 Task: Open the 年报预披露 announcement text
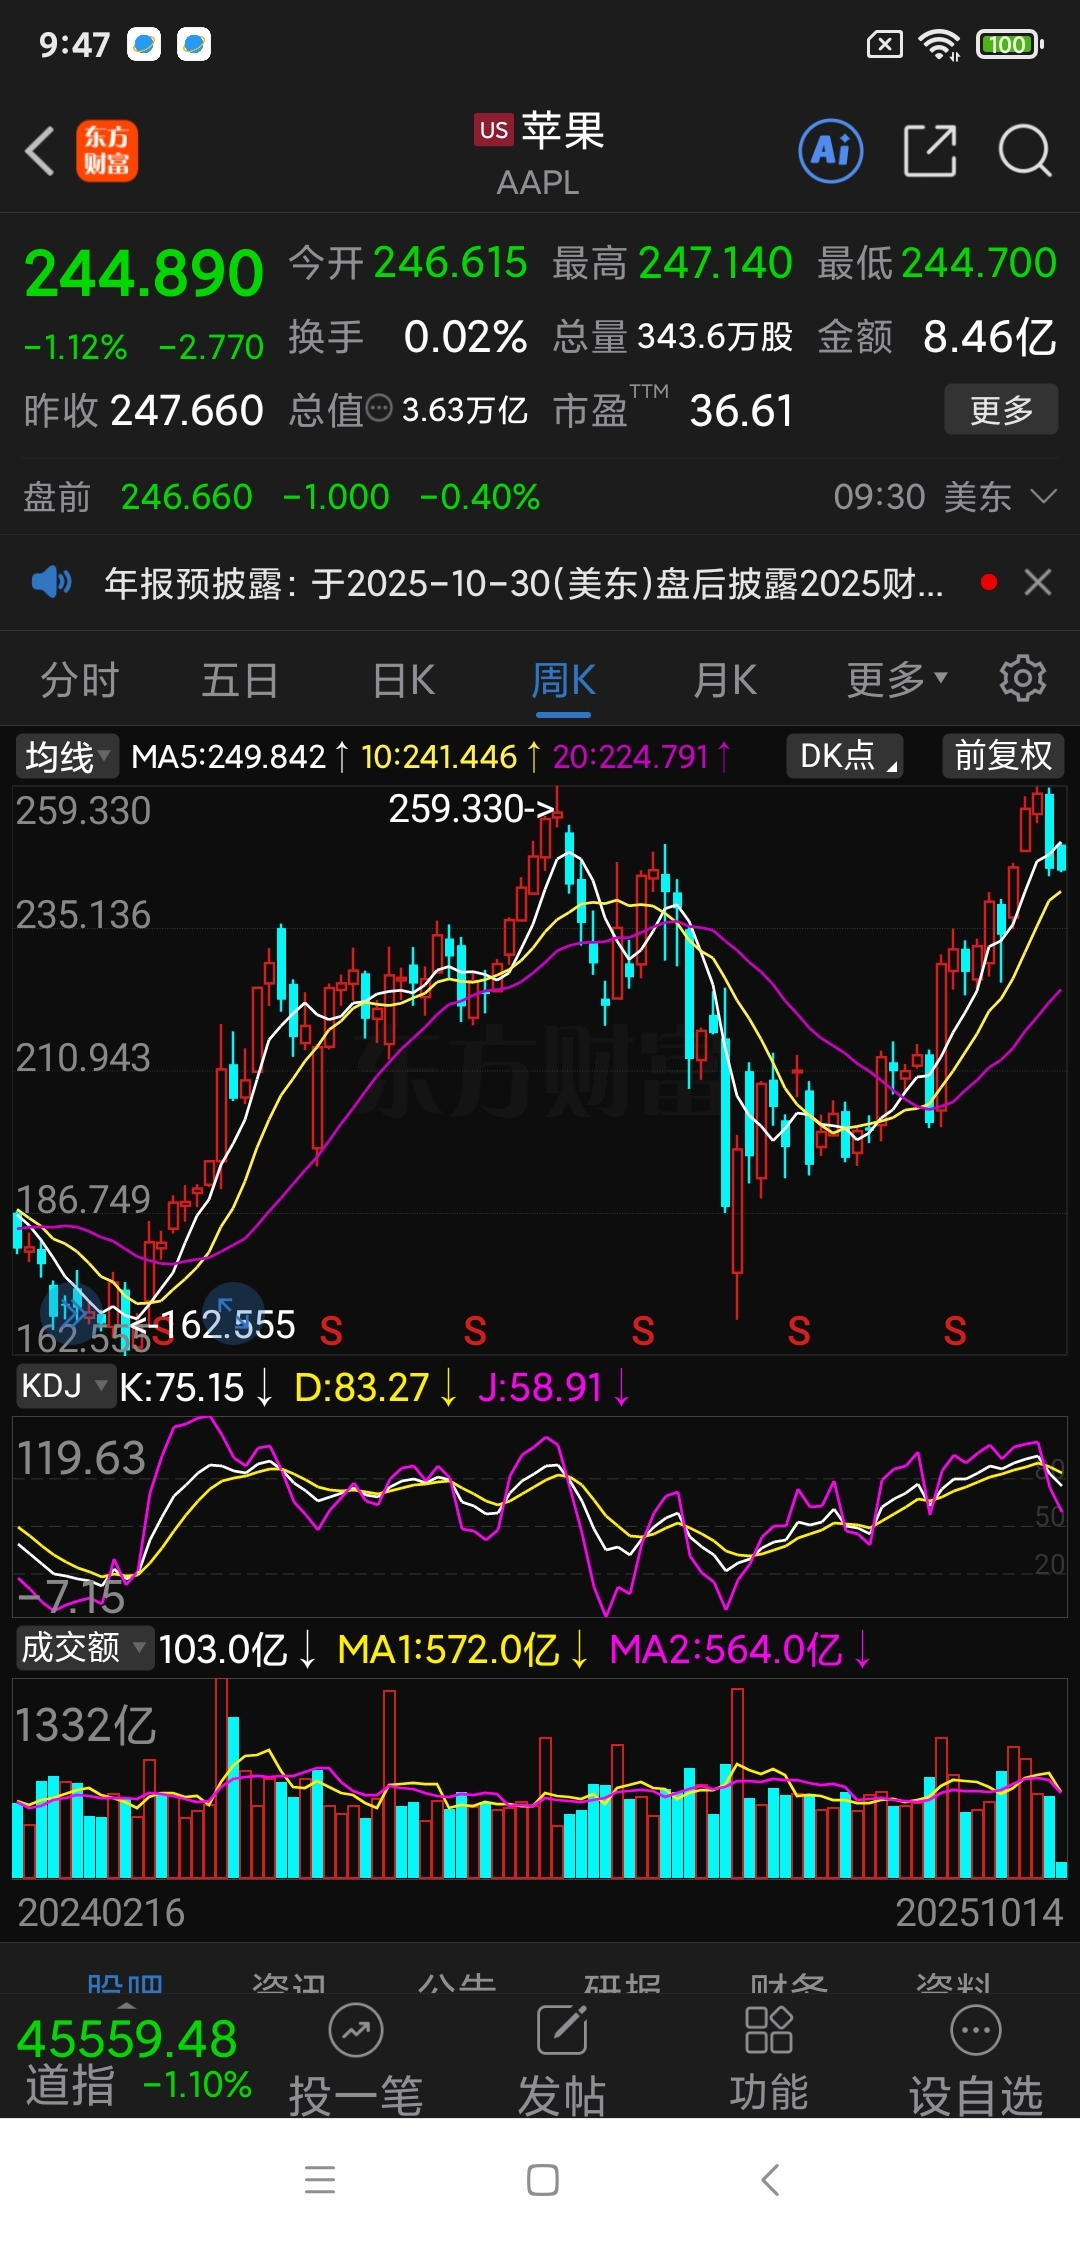[x=524, y=582]
